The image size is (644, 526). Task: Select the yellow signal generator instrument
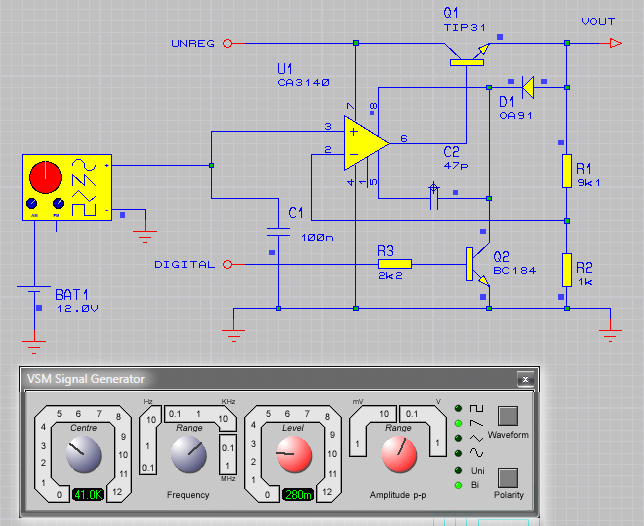click(67, 188)
